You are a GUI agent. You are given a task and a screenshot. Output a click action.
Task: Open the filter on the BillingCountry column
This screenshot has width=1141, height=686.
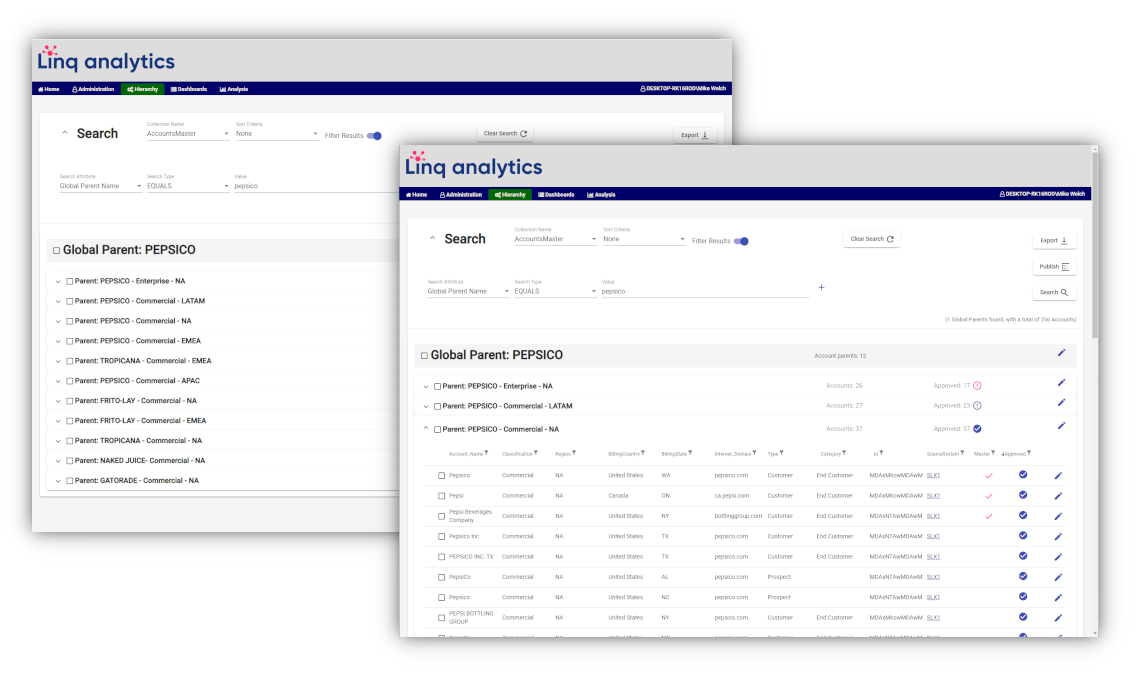pyautogui.click(x=645, y=453)
